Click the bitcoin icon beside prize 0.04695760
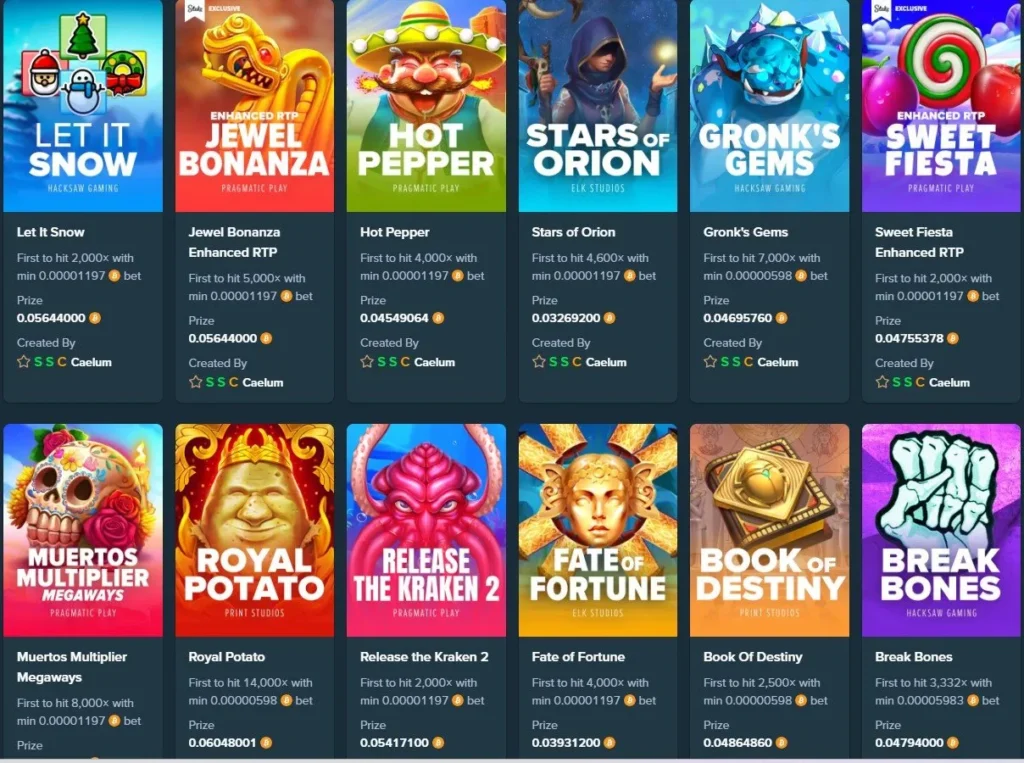This screenshot has height=763, width=1024. [x=781, y=318]
